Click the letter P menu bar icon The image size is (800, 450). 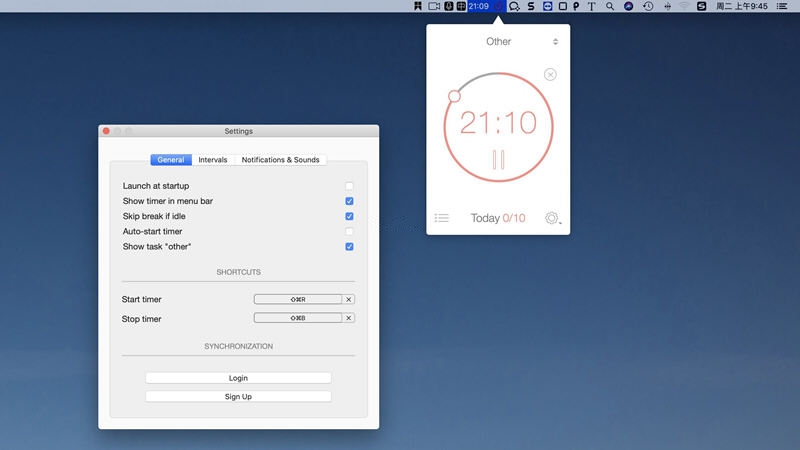[x=576, y=6]
